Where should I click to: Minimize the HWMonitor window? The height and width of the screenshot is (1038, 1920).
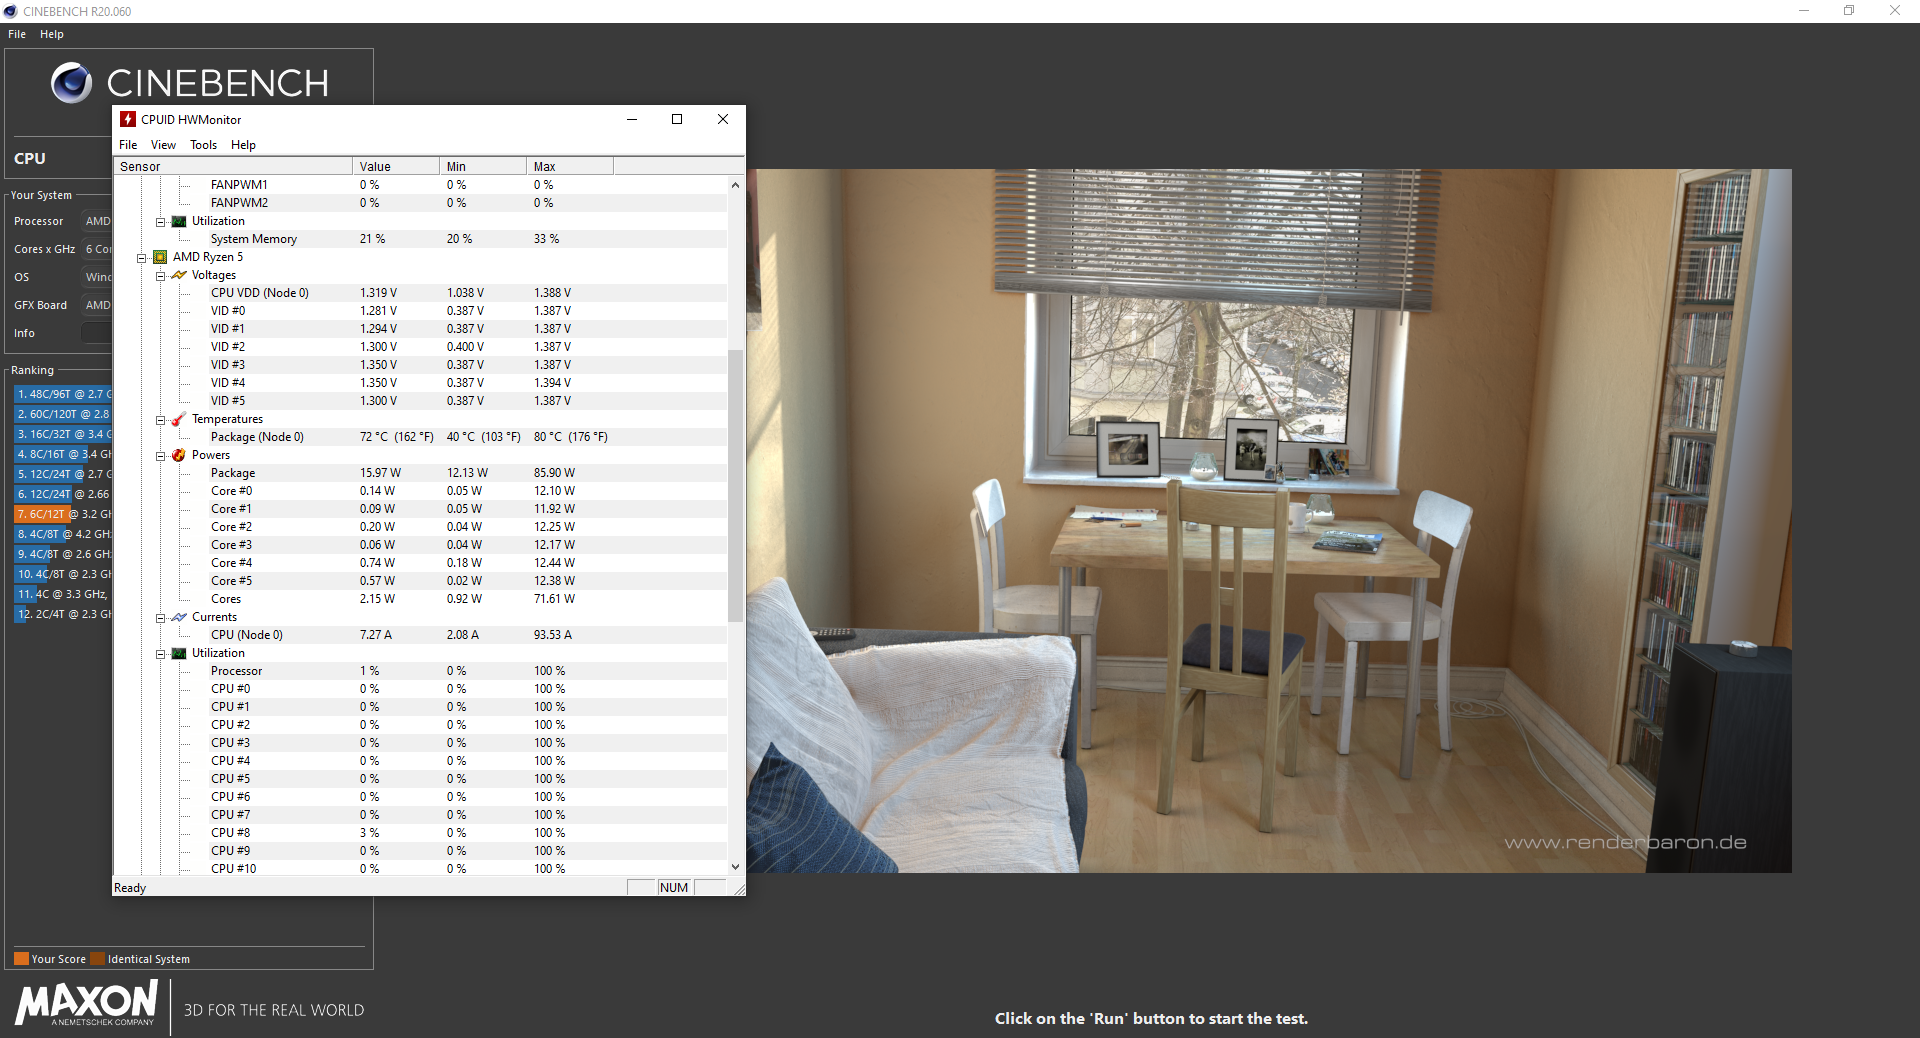click(x=632, y=119)
